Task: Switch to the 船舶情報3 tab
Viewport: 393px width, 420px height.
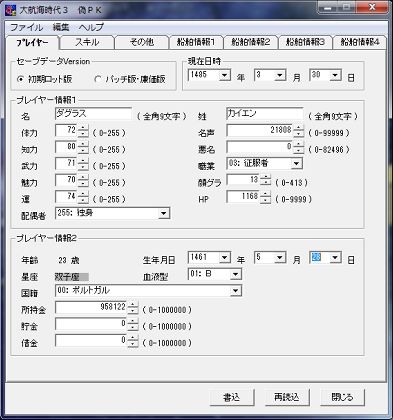Action: click(x=305, y=42)
